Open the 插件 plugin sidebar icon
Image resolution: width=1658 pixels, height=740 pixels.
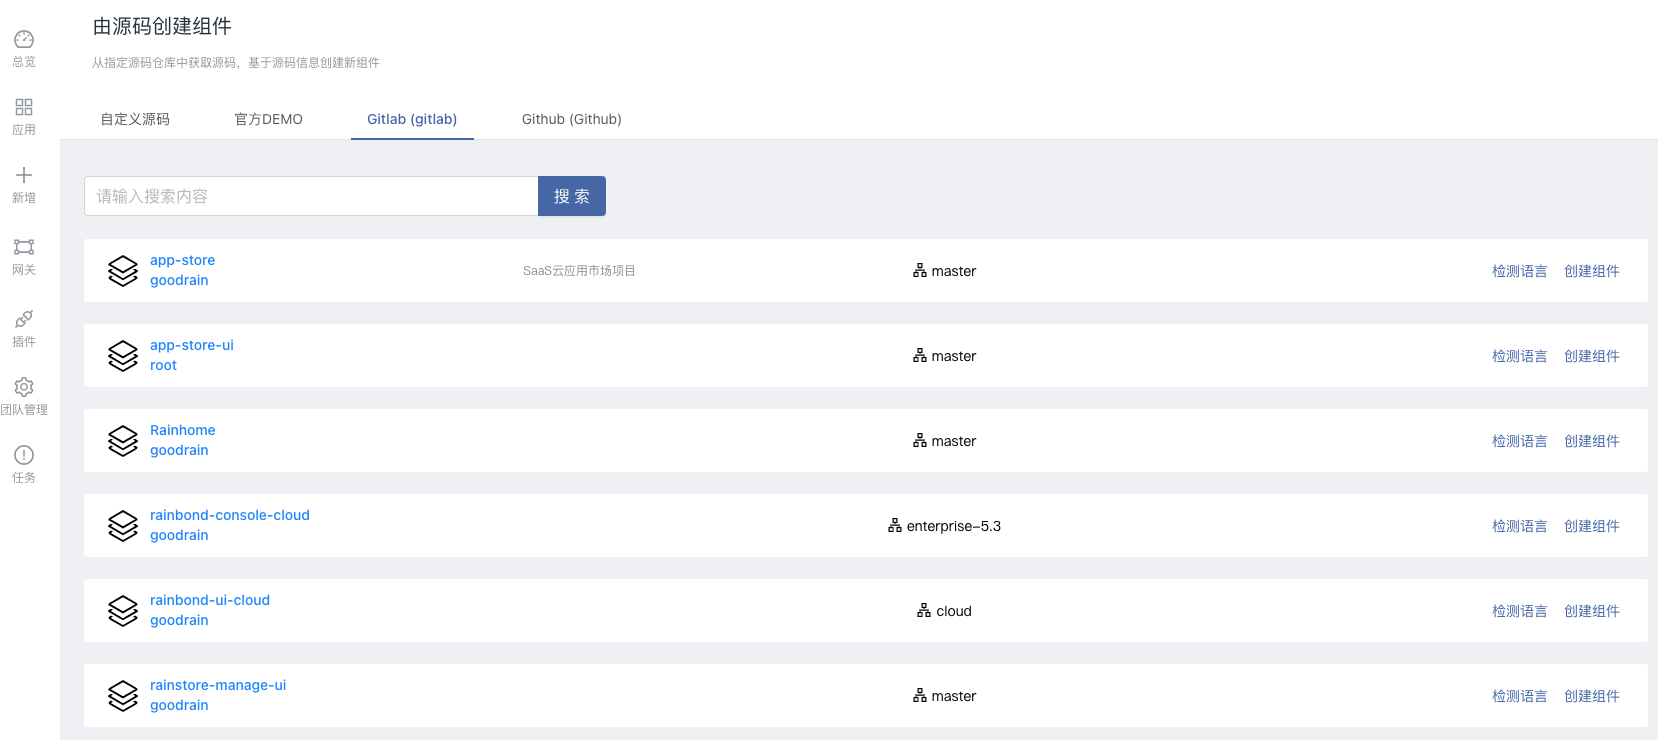24,319
